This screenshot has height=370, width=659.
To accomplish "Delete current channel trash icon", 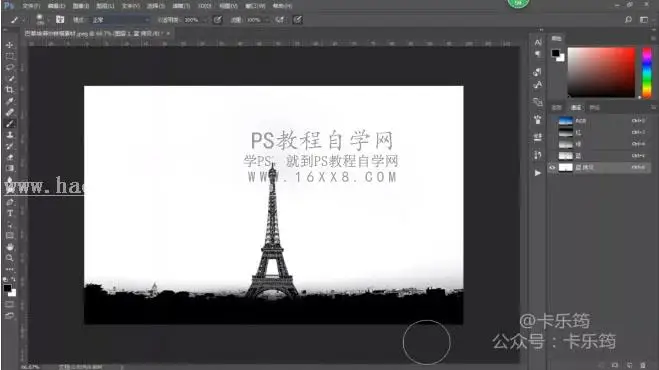I will pyautogui.click(x=643, y=365).
